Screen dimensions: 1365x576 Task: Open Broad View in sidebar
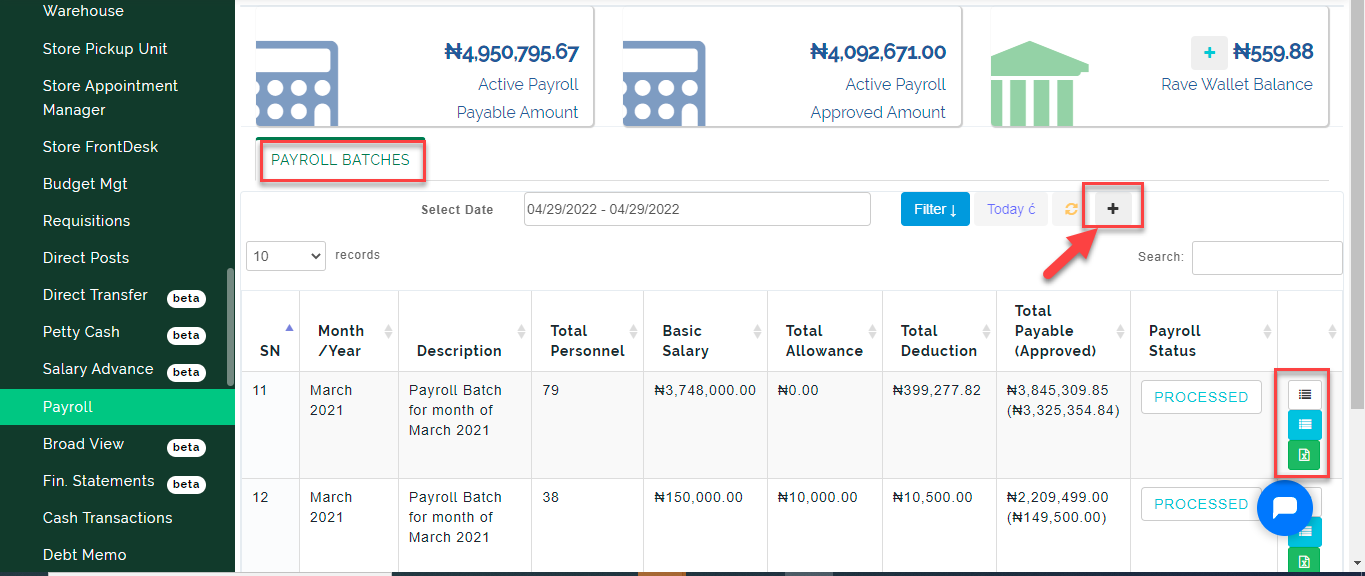[83, 444]
